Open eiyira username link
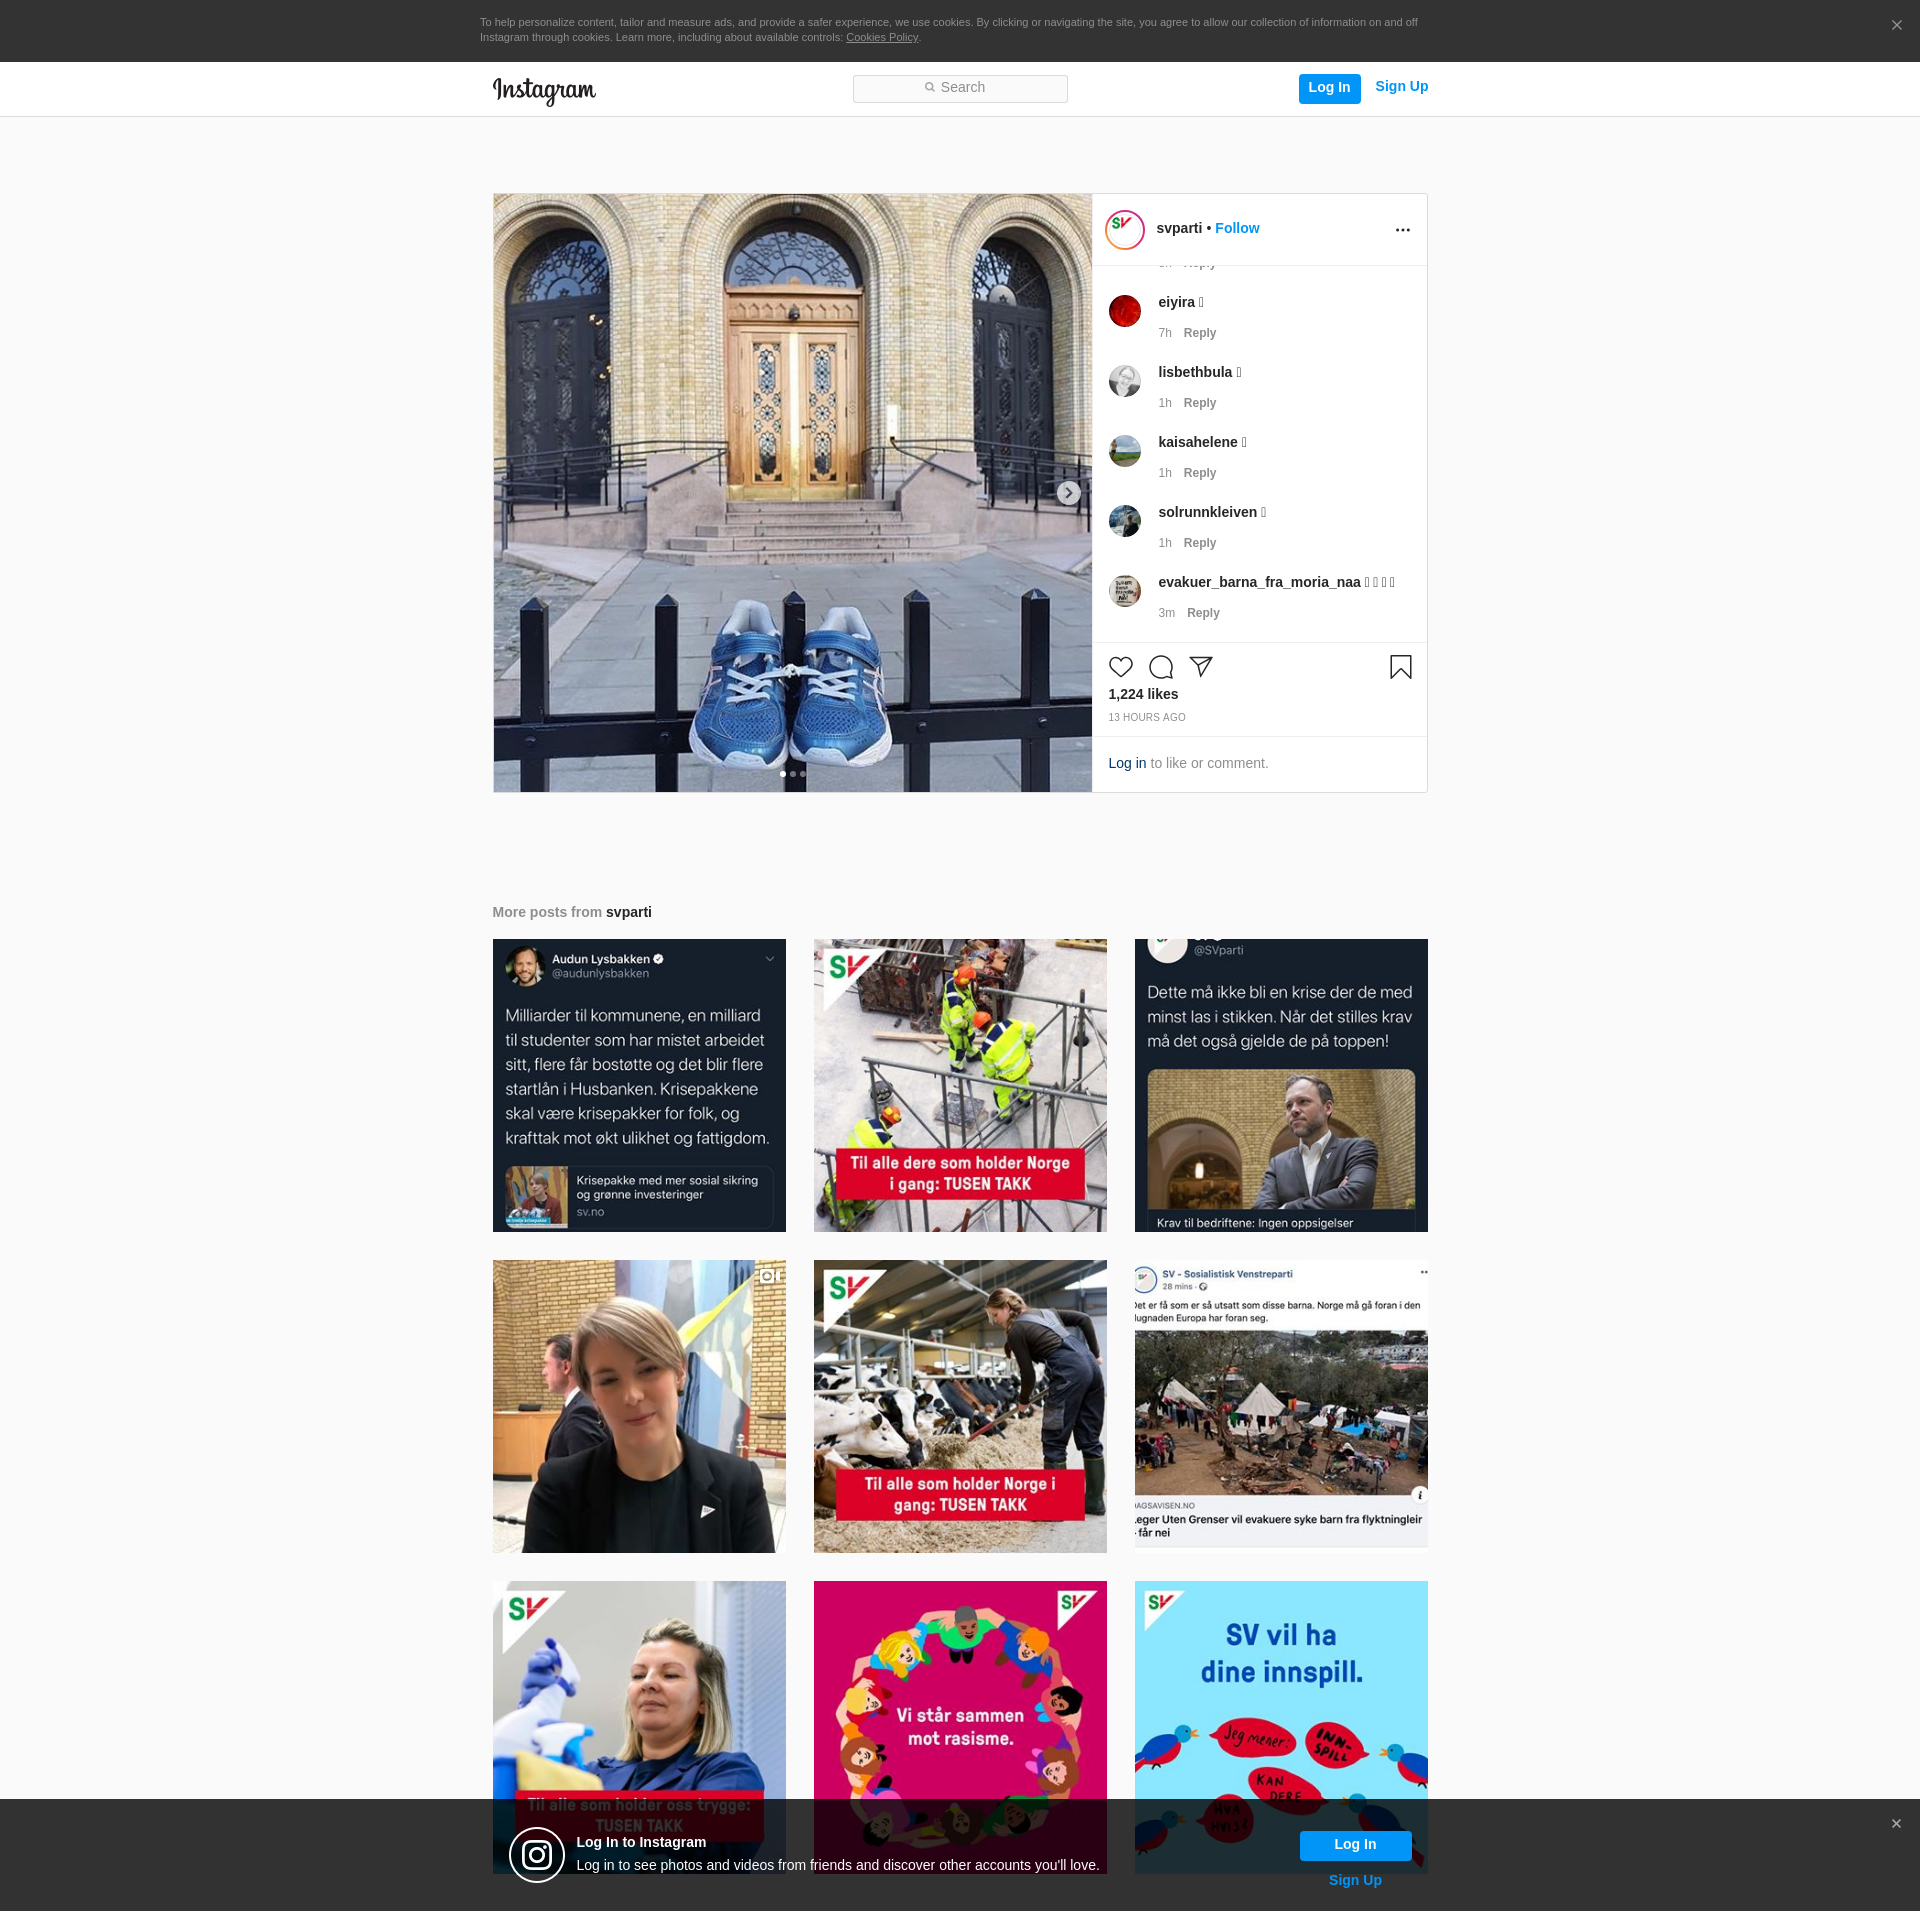This screenshot has width=1920, height=1911. 1176,302
